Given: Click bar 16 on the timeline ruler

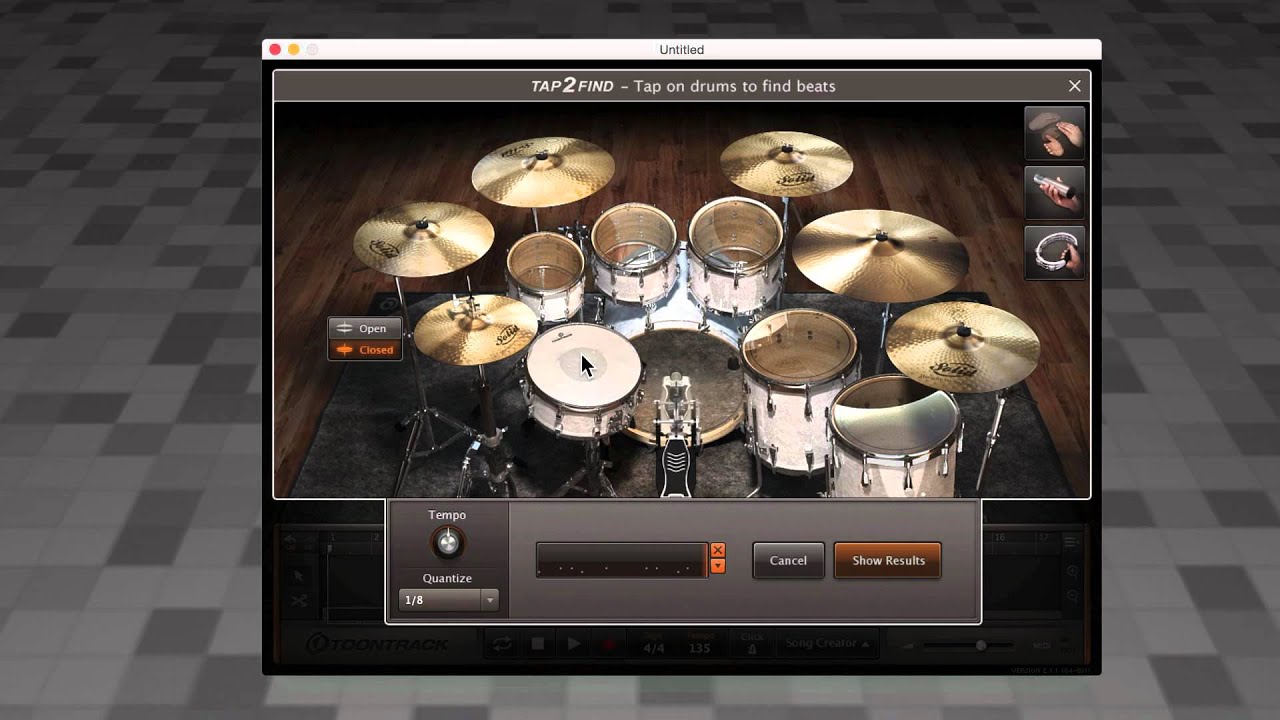Looking at the screenshot, I should click(1000, 538).
